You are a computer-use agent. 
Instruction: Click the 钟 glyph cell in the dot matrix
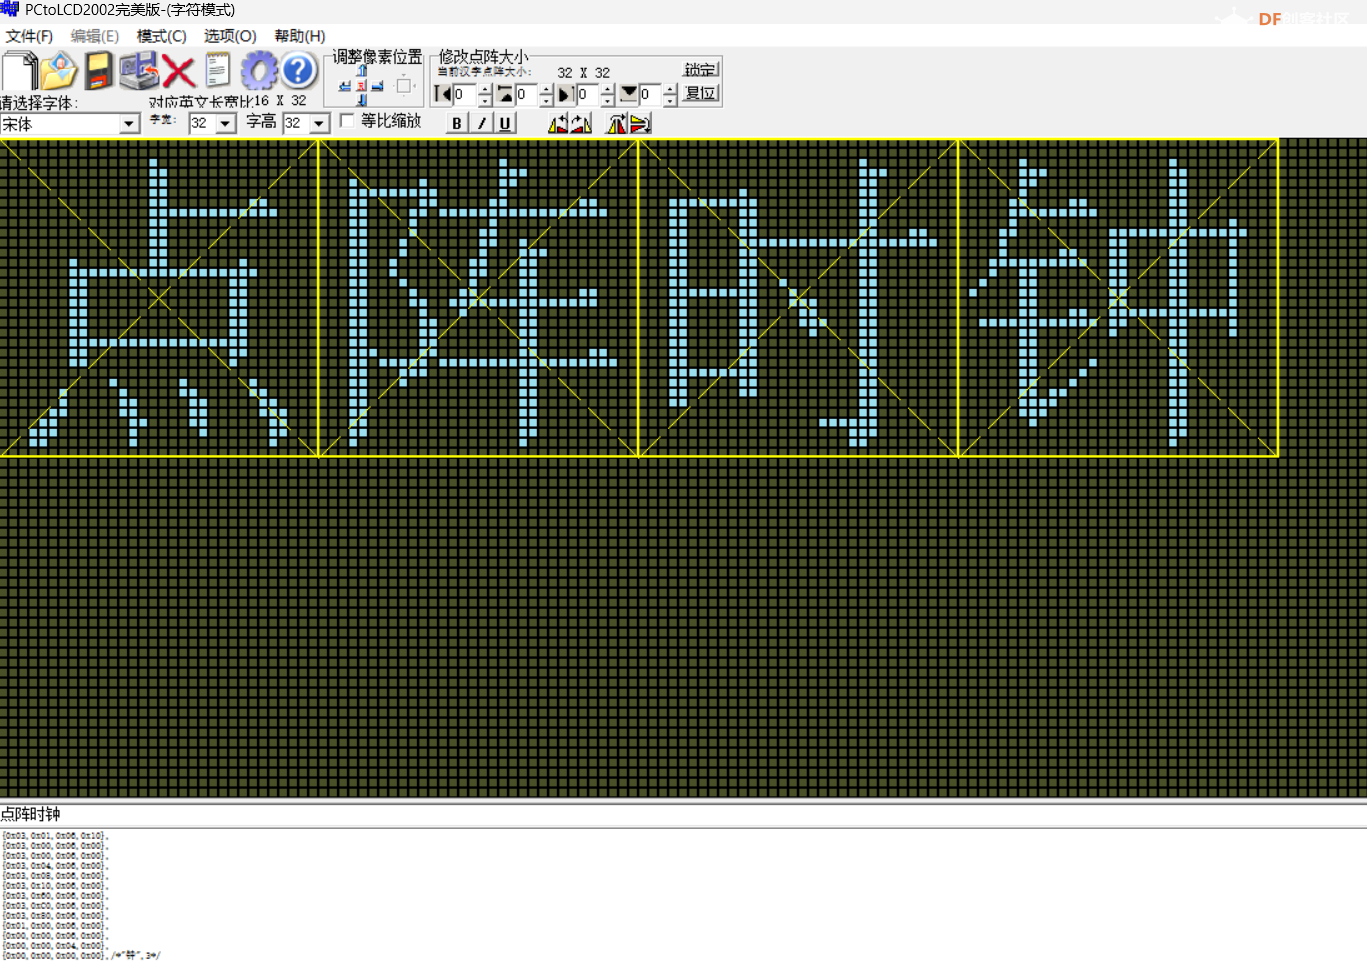tap(1118, 298)
